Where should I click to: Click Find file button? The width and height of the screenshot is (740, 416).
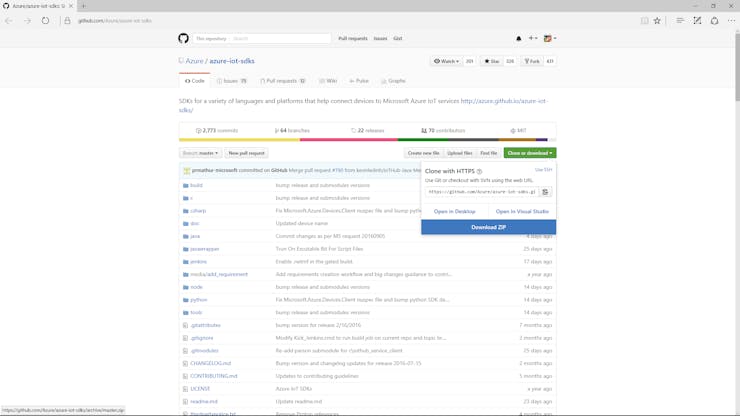[x=488, y=153]
